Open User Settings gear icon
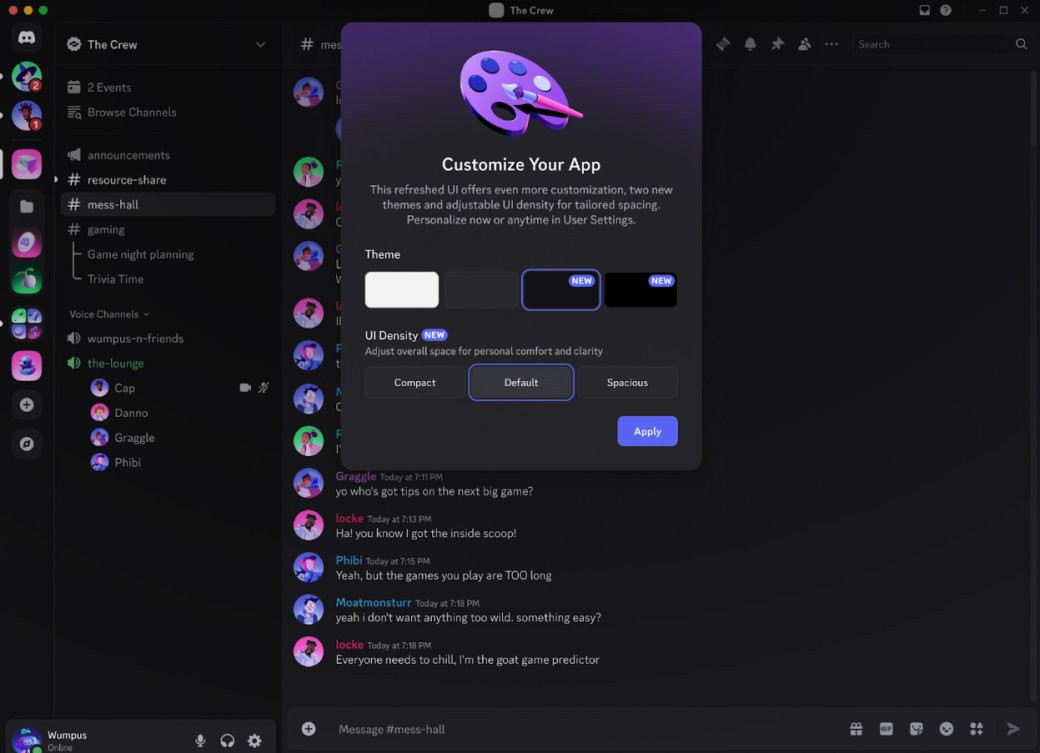The height and width of the screenshot is (753, 1040). pos(254,741)
